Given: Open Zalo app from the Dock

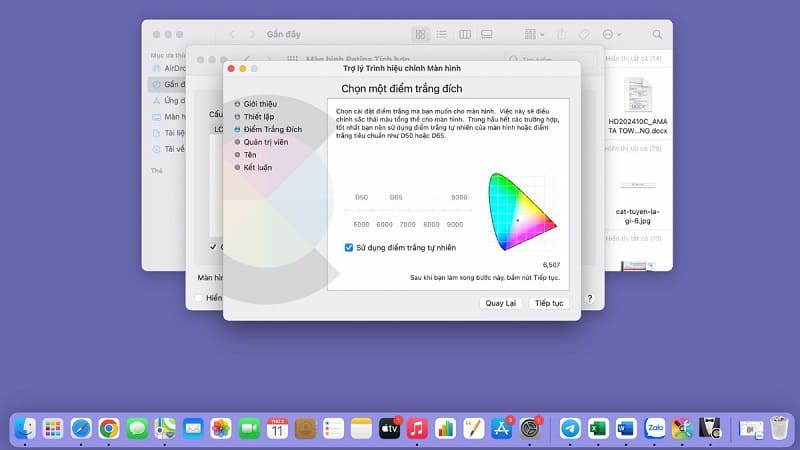Looking at the screenshot, I should tap(655, 428).
